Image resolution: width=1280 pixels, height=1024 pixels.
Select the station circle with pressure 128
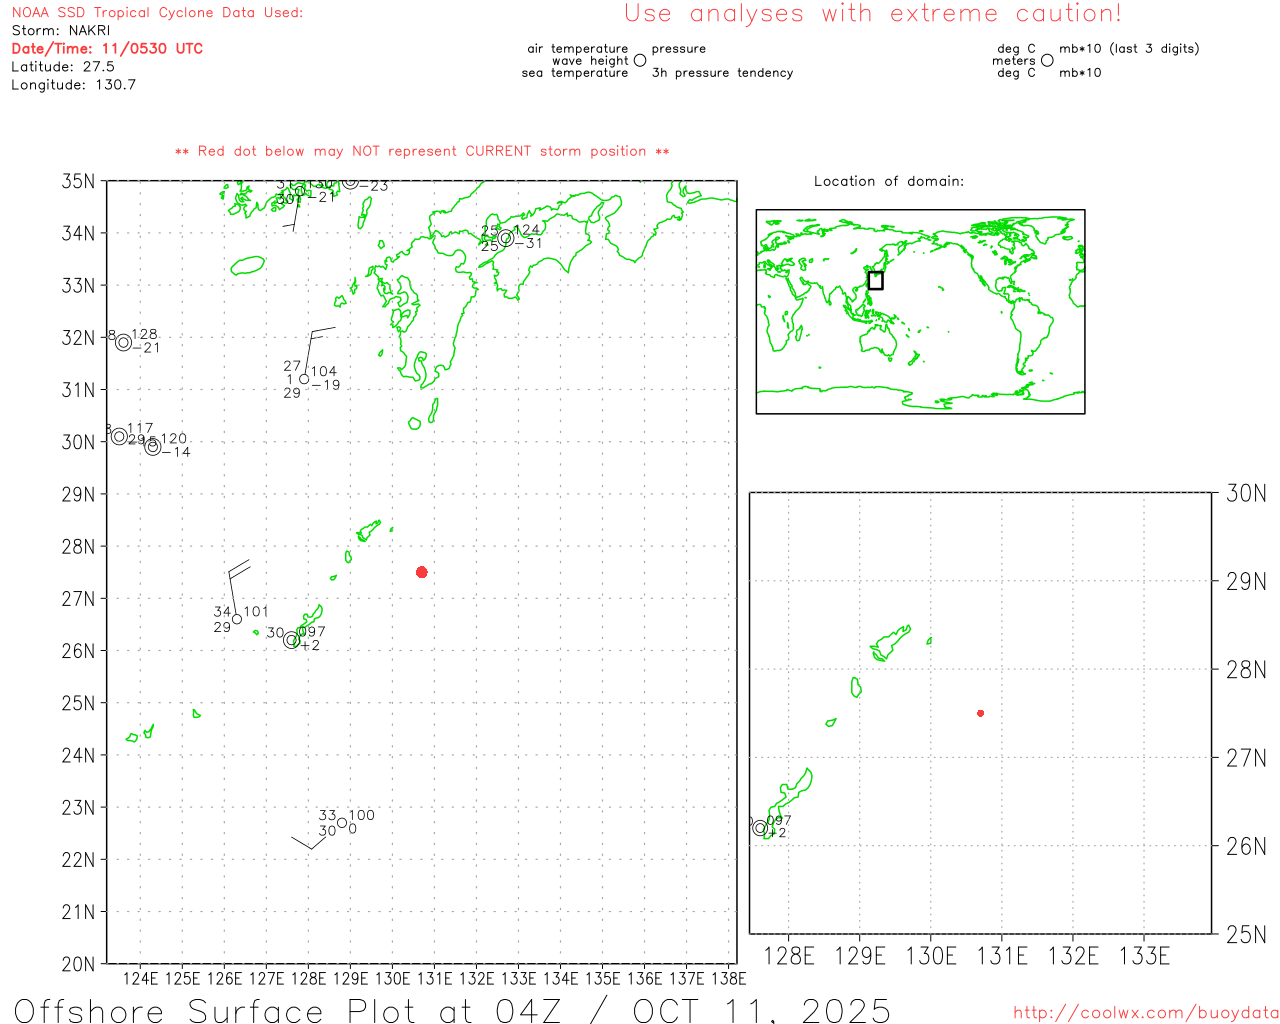(123, 342)
